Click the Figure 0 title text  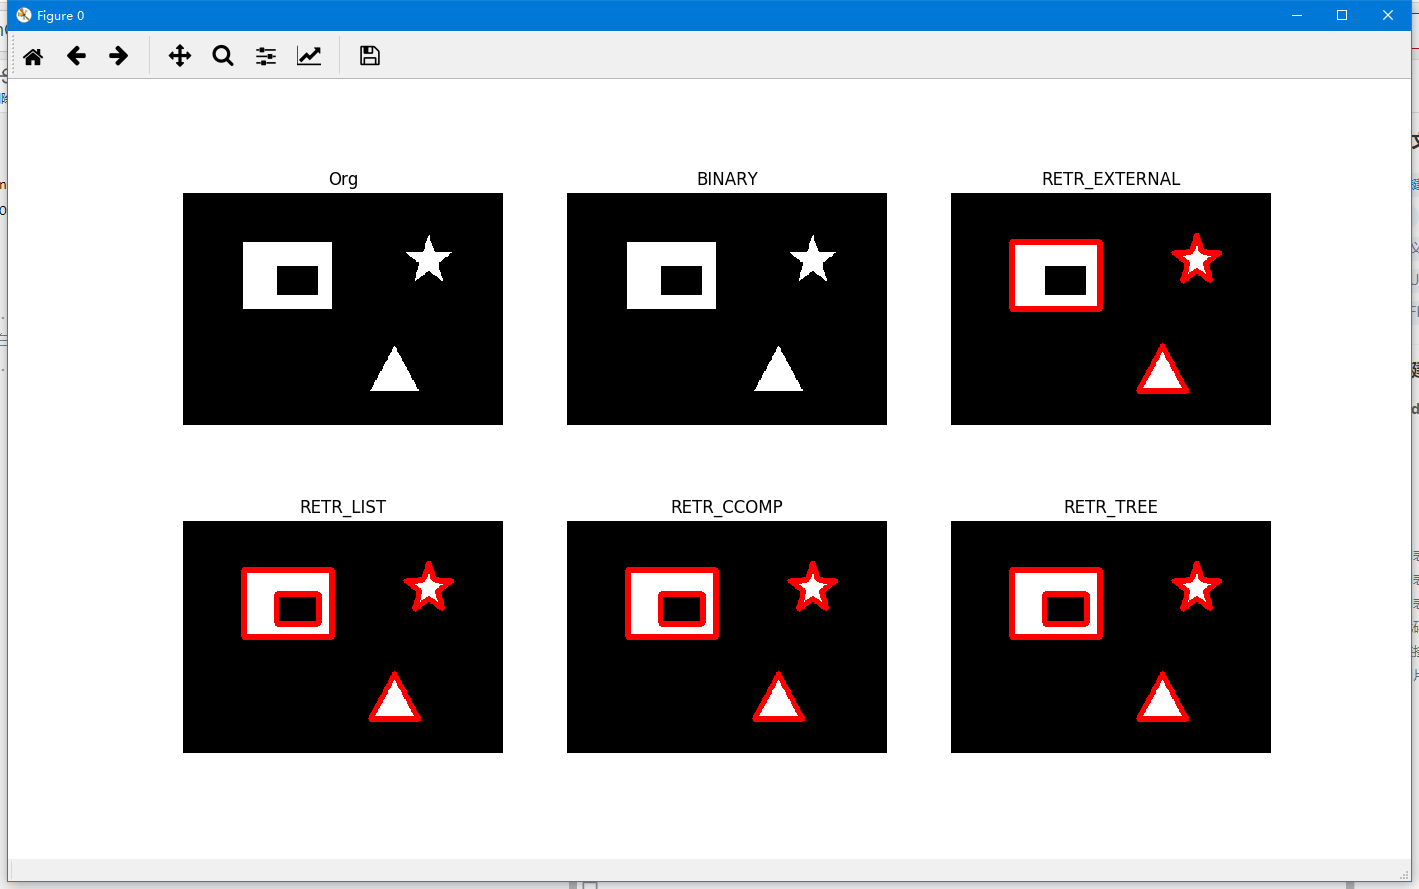(x=60, y=15)
